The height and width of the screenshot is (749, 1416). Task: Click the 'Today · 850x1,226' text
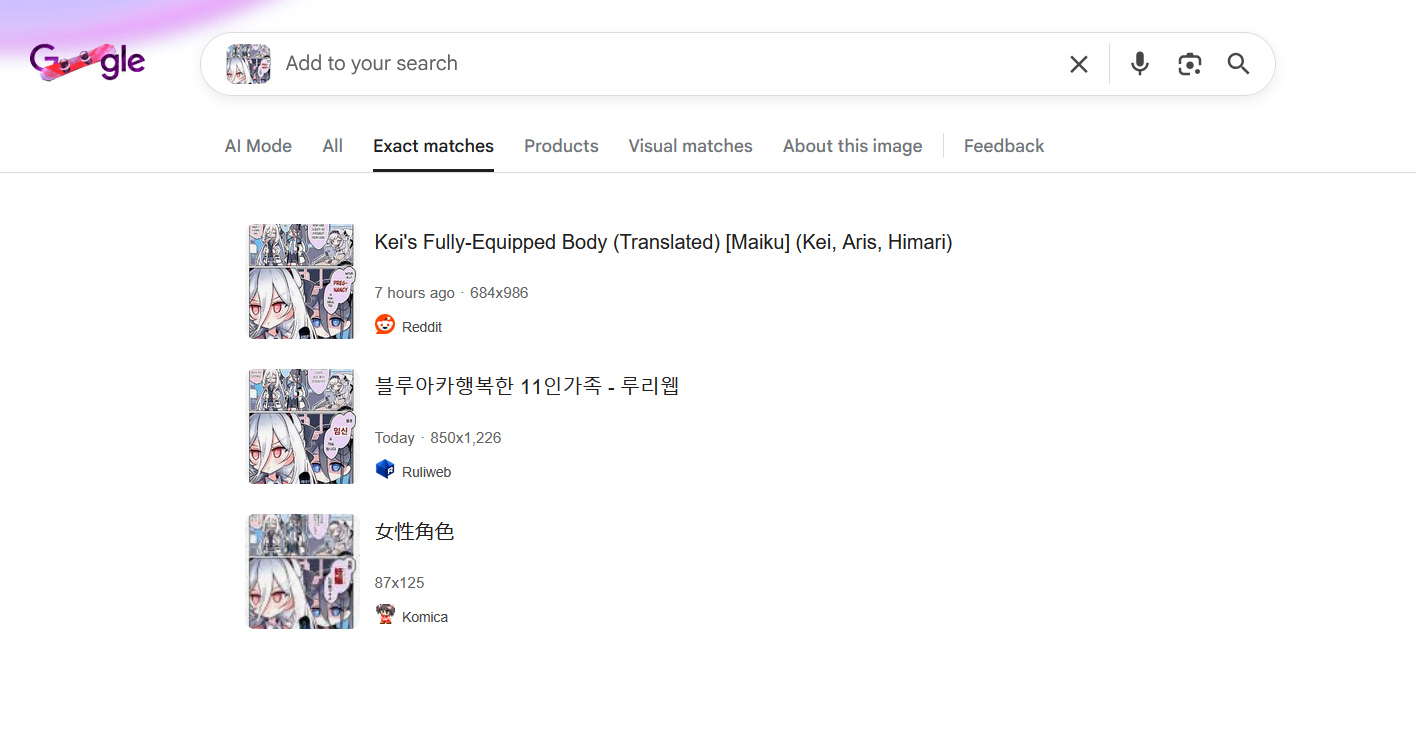[438, 438]
